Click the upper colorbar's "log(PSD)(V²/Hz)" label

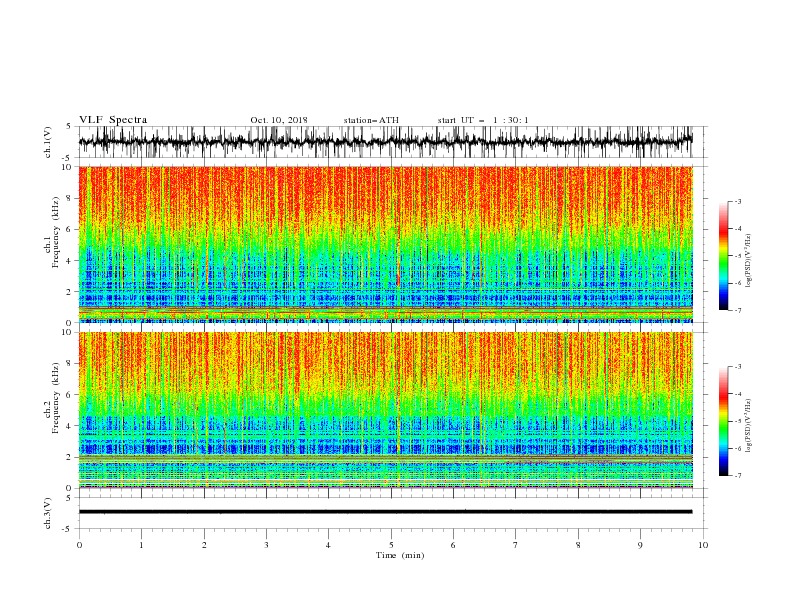tap(749, 261)
